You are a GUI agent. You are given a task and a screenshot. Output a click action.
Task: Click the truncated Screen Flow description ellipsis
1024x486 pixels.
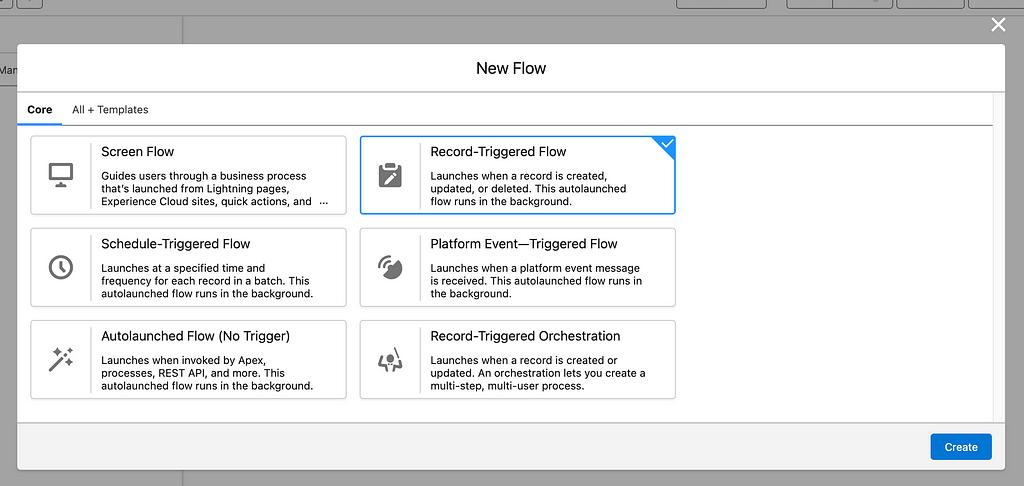pos(323,202)
